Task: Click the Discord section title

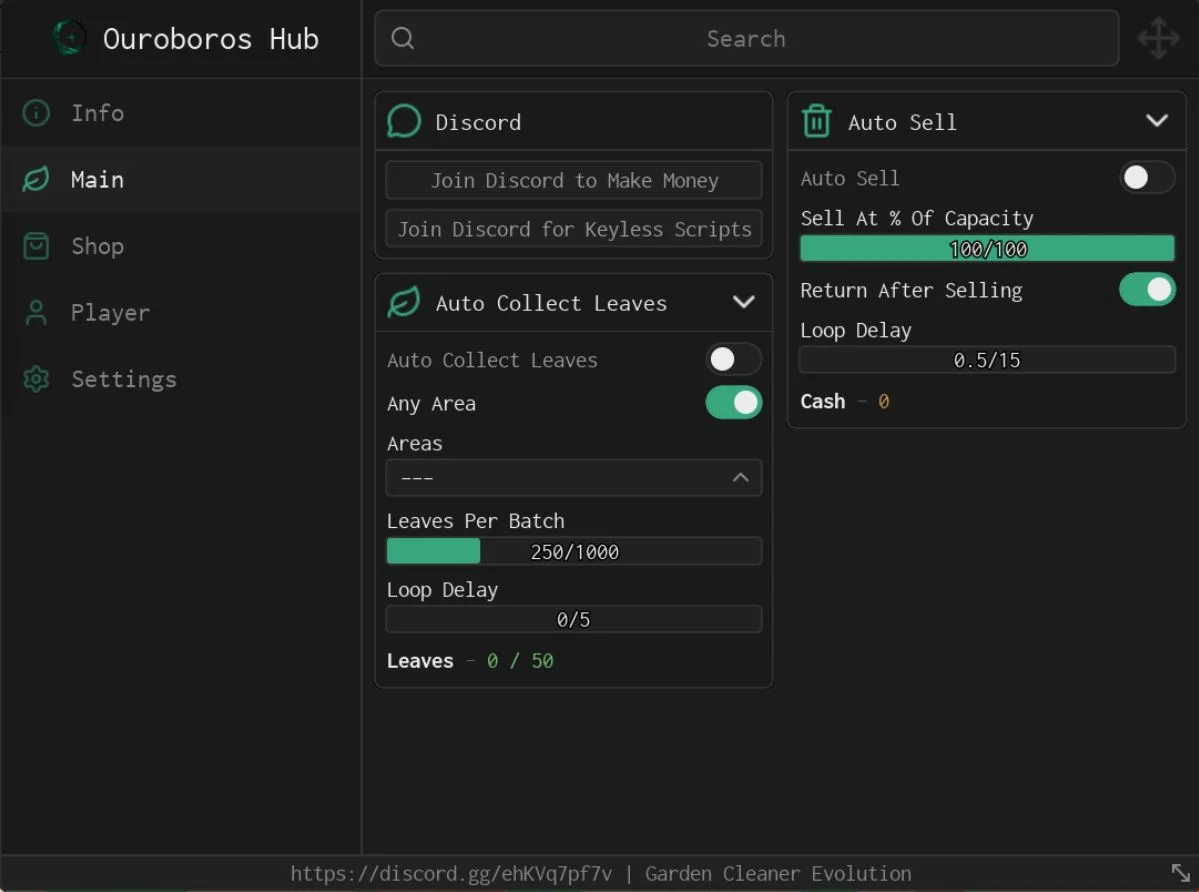Action: tap(478, 122)
